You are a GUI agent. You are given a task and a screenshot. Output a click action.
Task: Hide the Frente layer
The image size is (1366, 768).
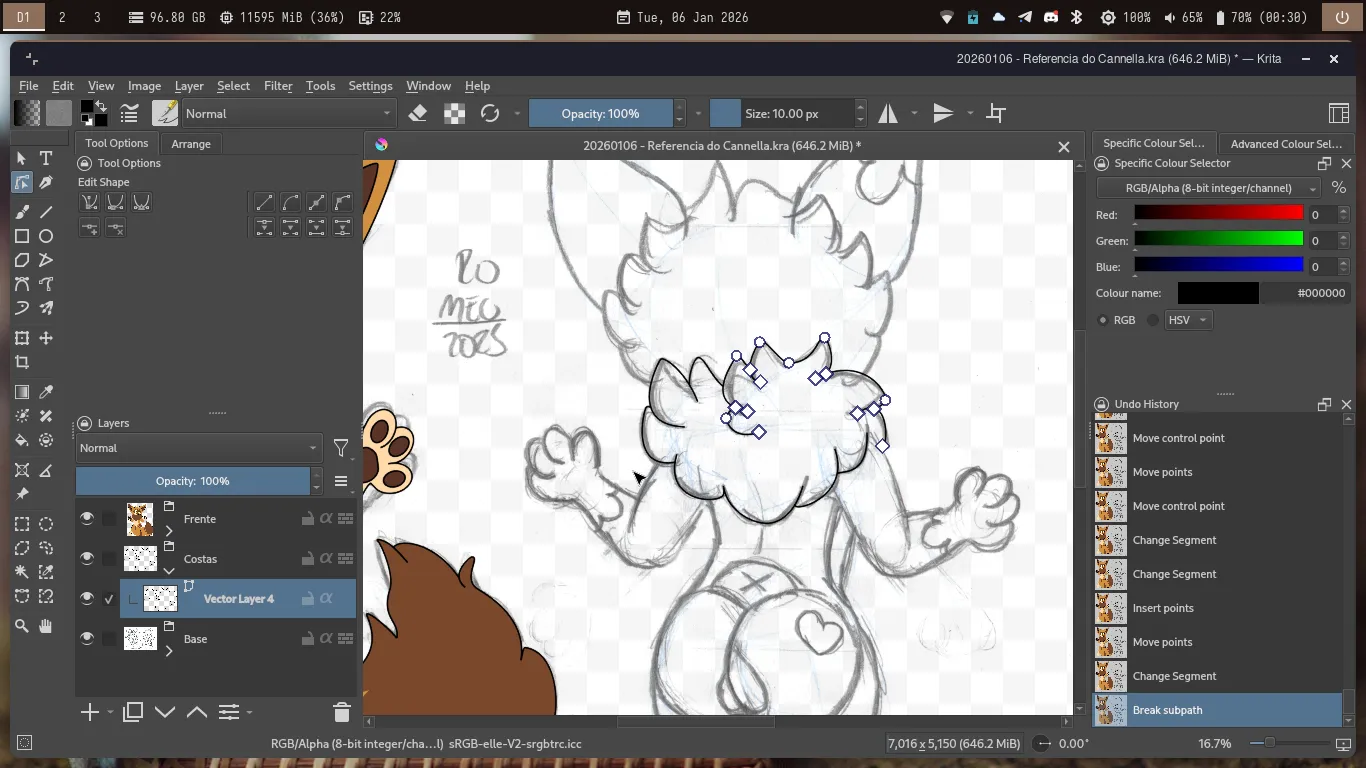tap(87, 518)
